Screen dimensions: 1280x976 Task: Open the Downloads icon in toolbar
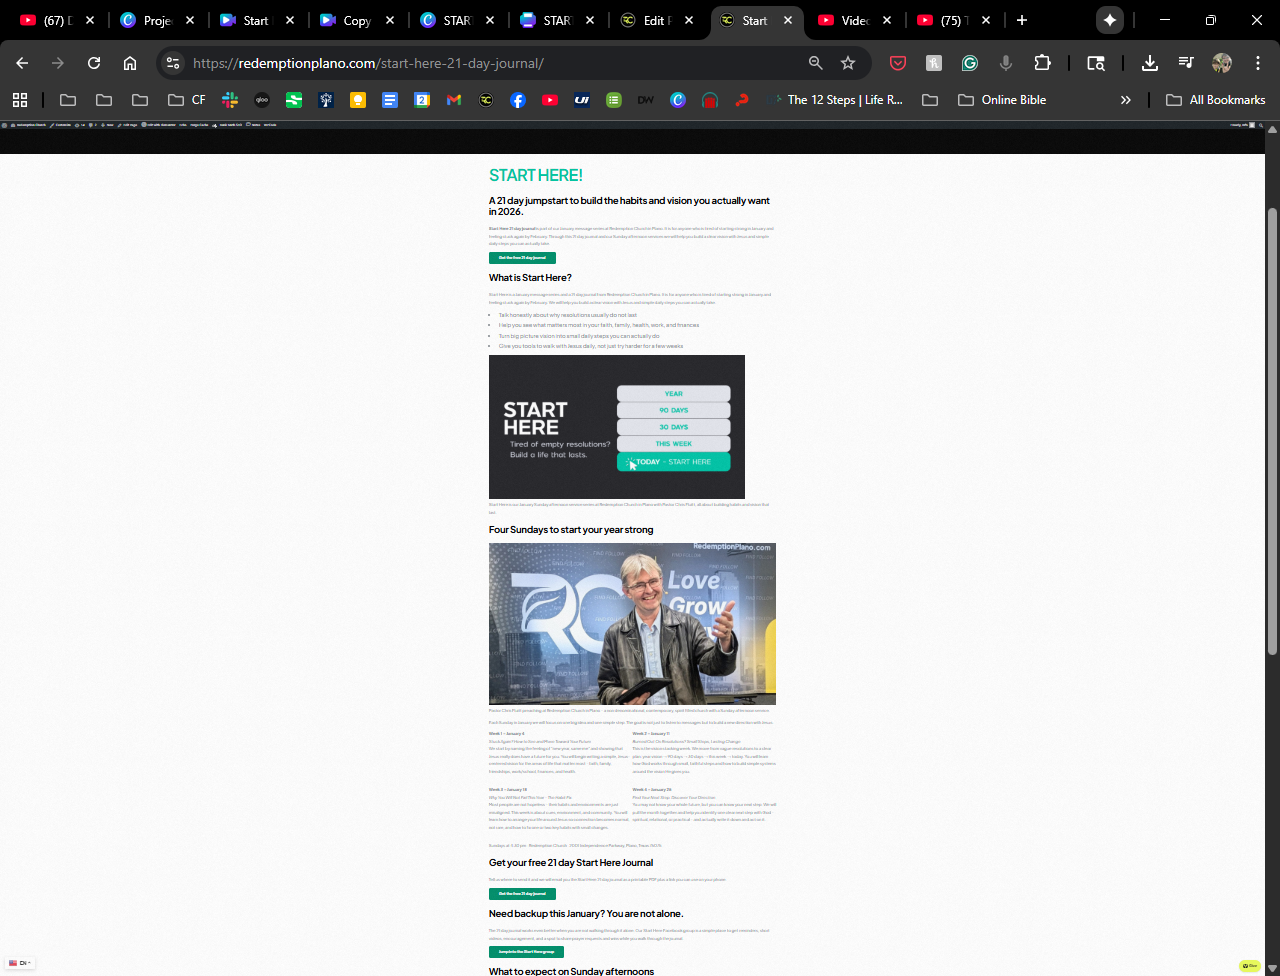coord(1150,63)
